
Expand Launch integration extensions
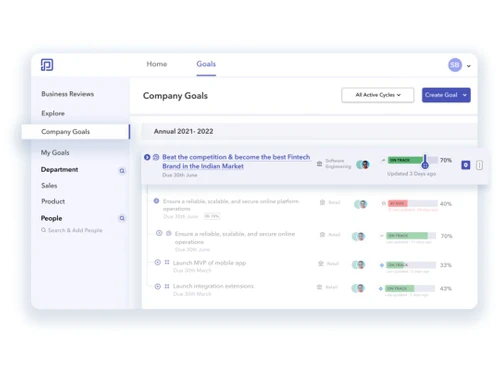pos(158,286)
